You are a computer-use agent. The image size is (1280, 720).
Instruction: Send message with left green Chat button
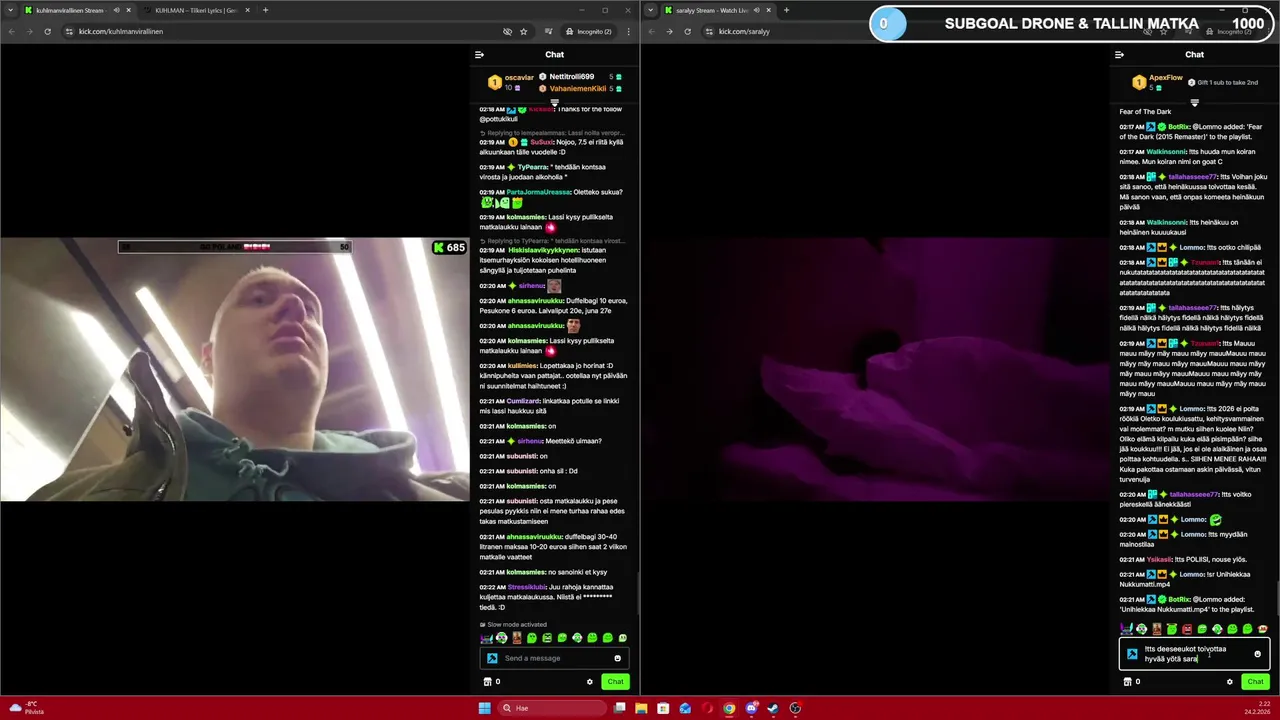point(615,682)
